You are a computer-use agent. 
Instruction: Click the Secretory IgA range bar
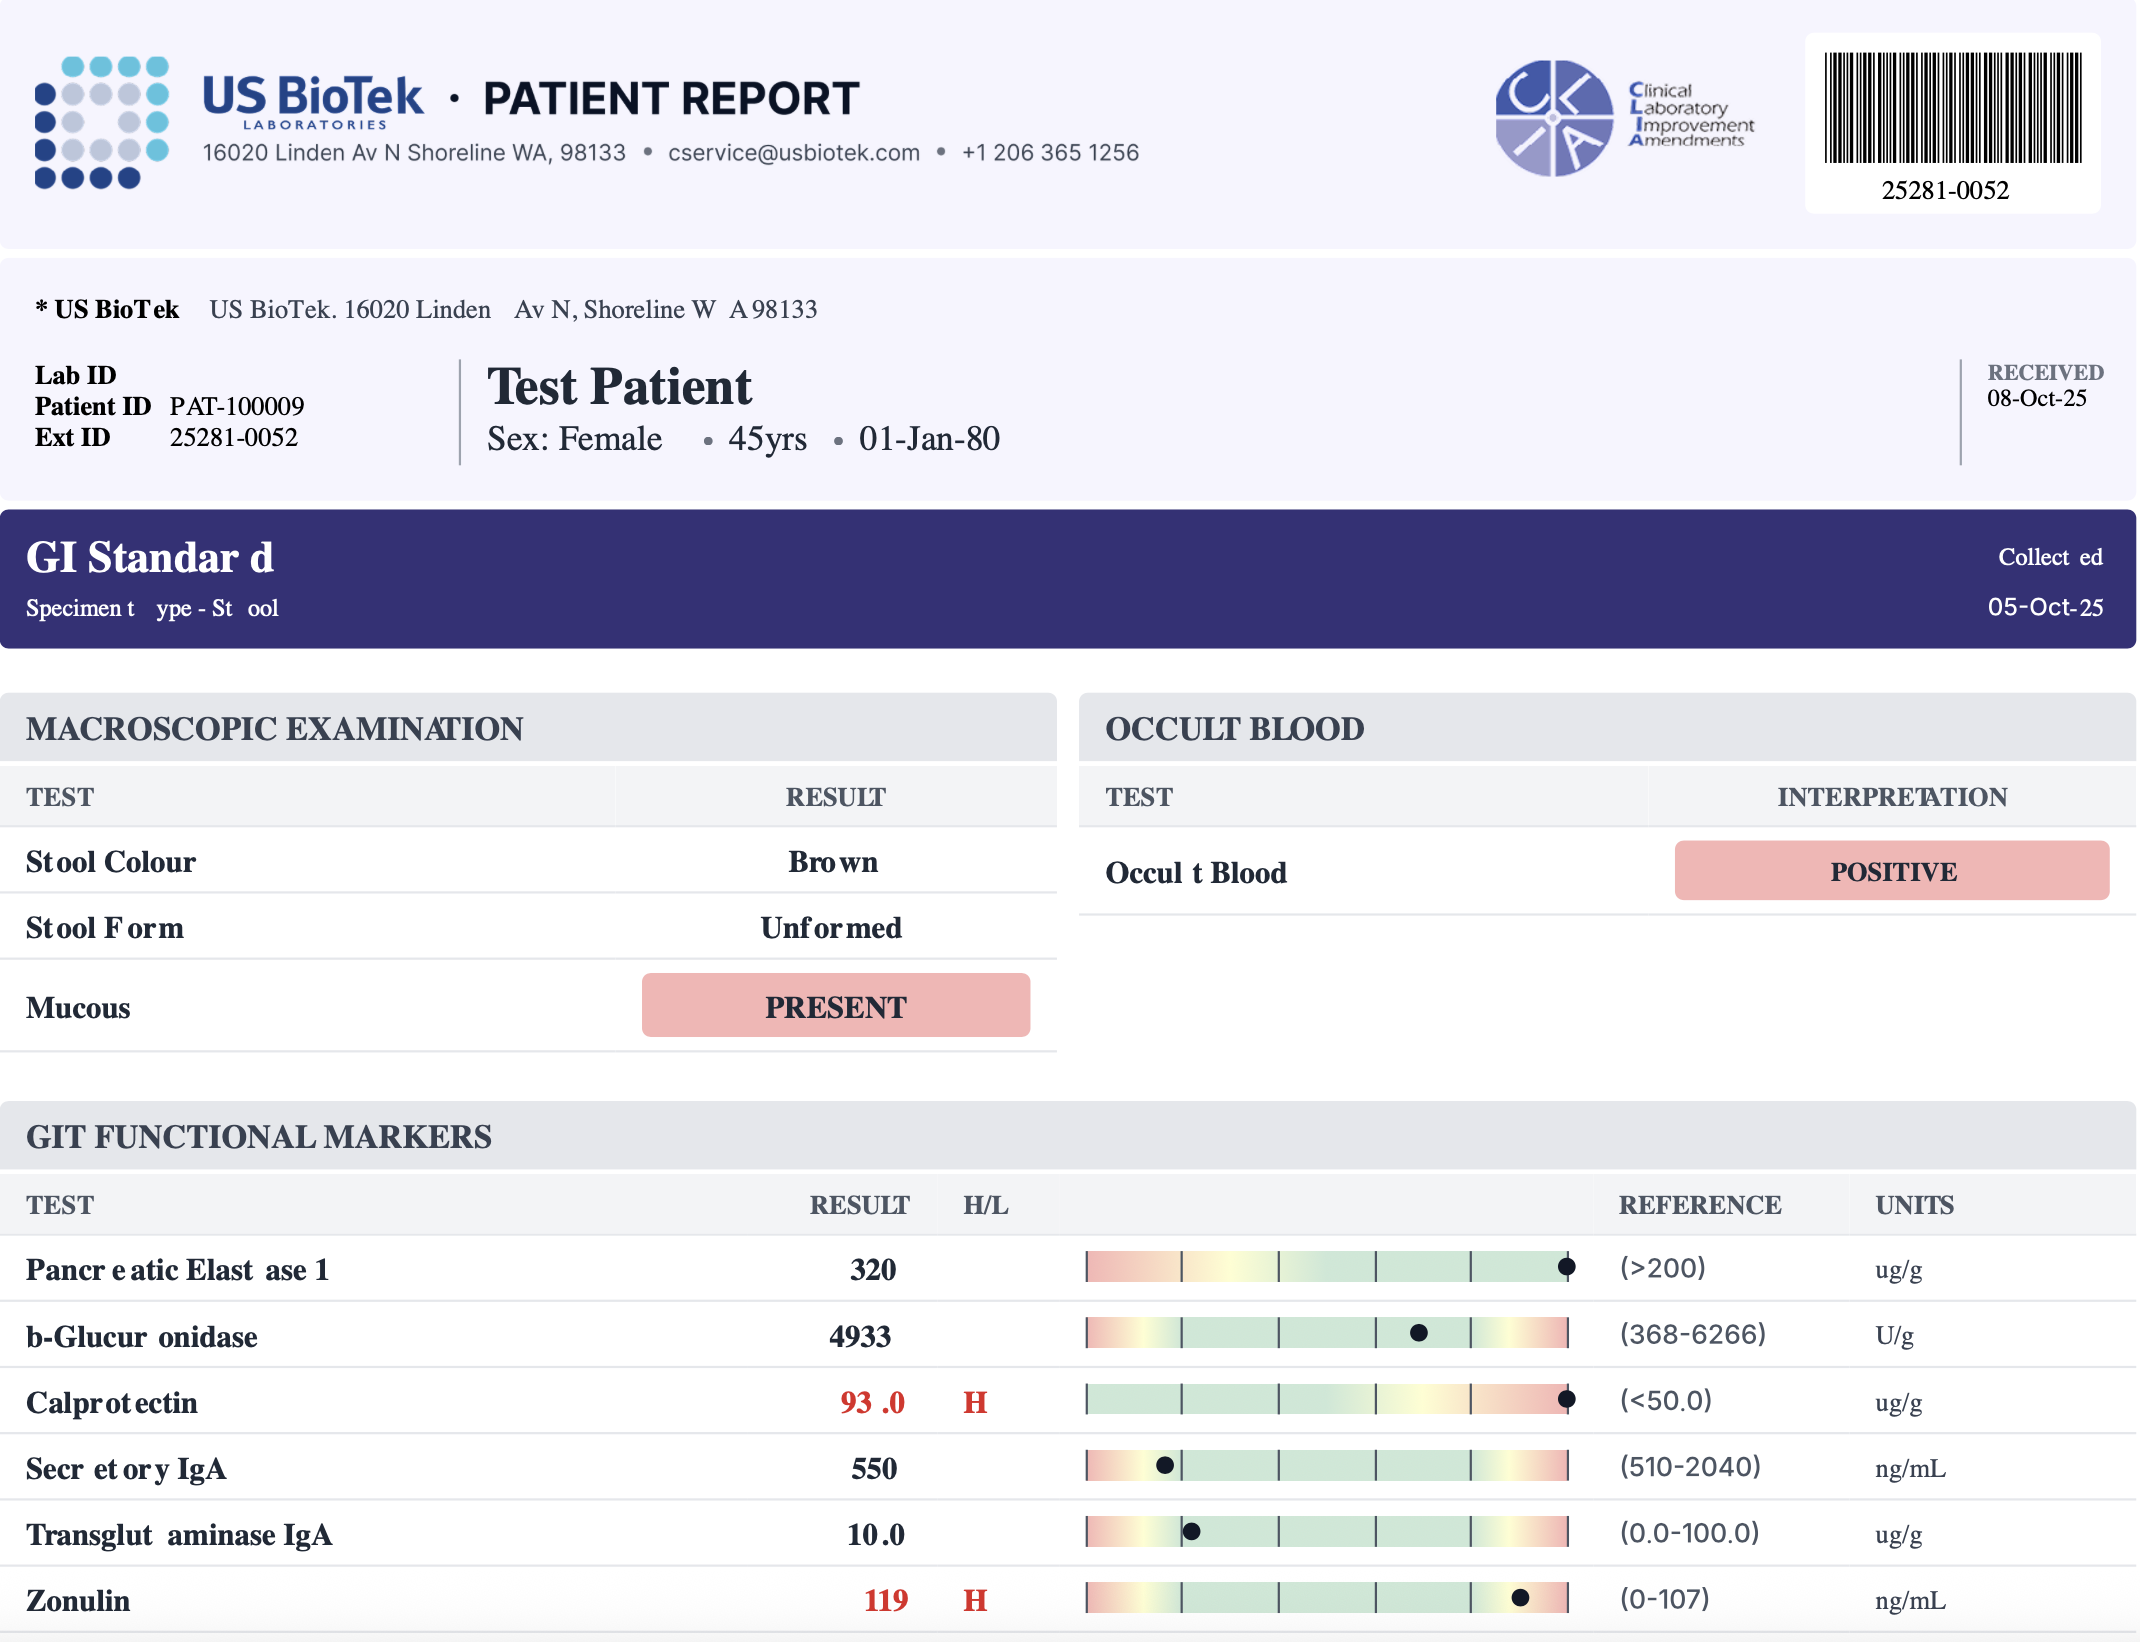(1327, 1466)
